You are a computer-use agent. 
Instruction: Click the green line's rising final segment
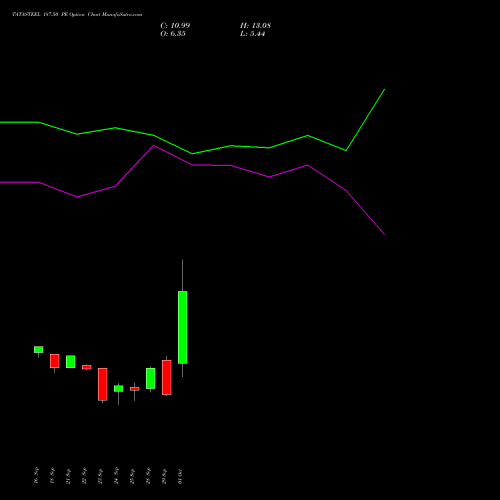point(366,120)
